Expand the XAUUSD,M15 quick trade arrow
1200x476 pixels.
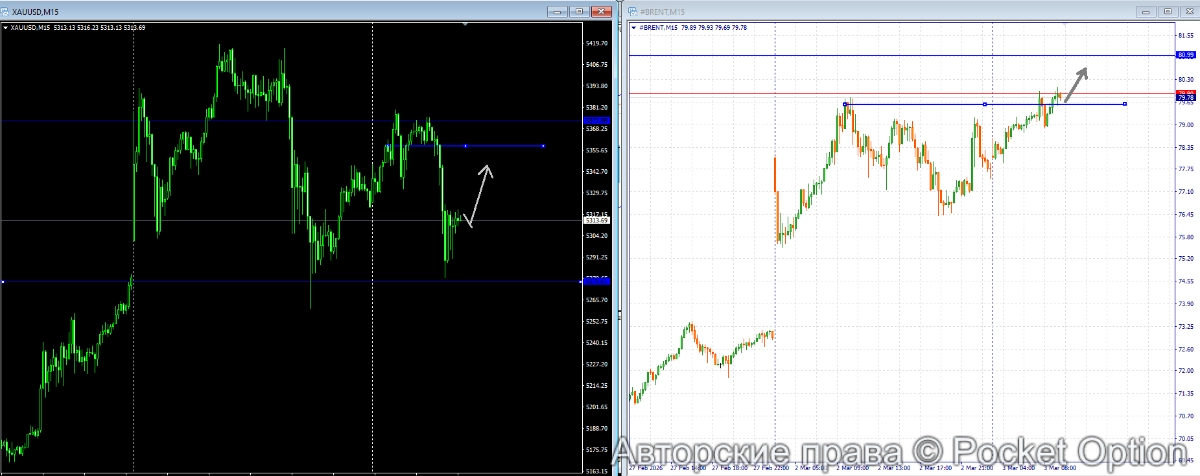[x=5, y=28]
